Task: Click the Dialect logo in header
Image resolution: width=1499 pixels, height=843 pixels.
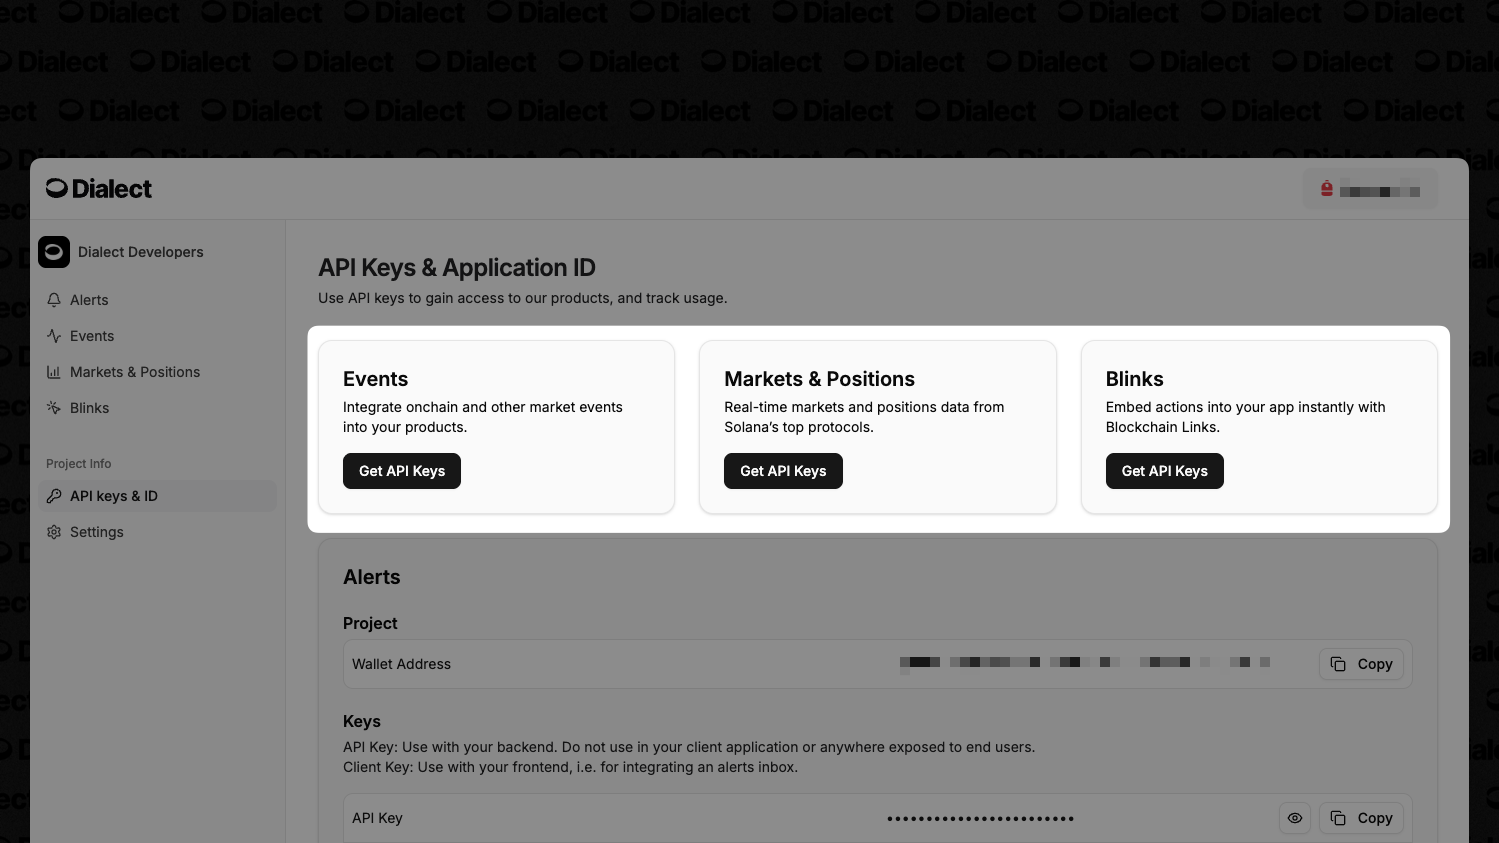Action: 99,189
